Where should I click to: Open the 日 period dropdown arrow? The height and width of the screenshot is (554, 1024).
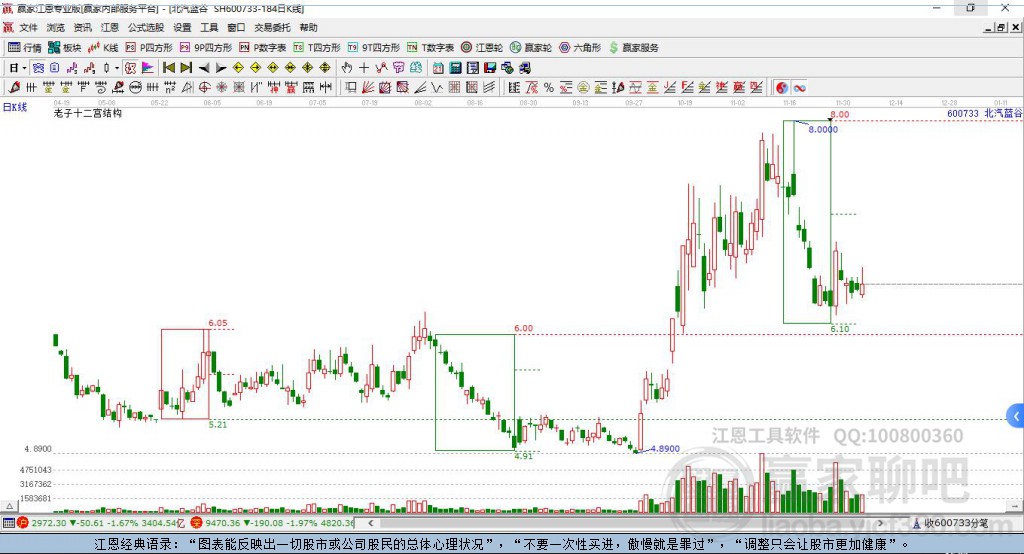24,68
